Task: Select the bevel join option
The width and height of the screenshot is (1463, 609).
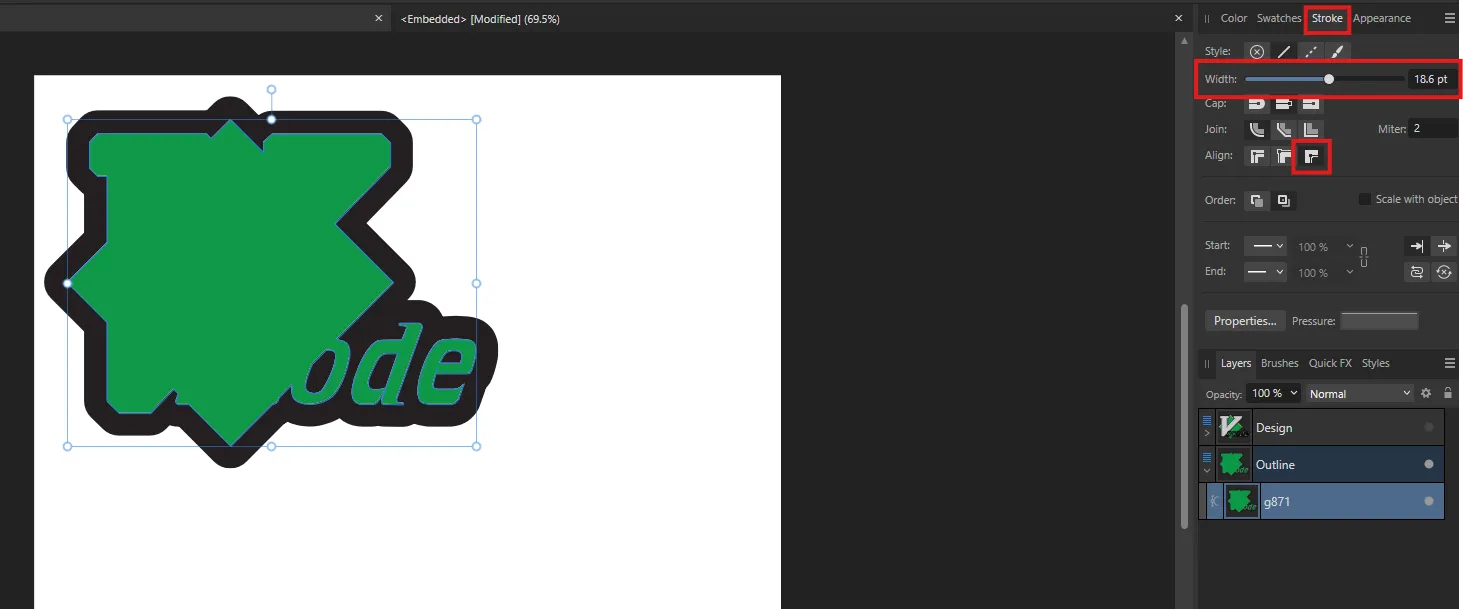Action: (1283, 128)
